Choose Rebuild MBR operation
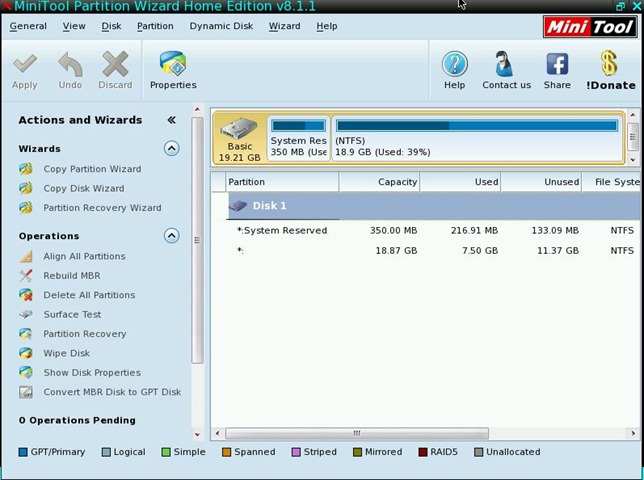This screenshot has height=480, width=644. [72, 276]
